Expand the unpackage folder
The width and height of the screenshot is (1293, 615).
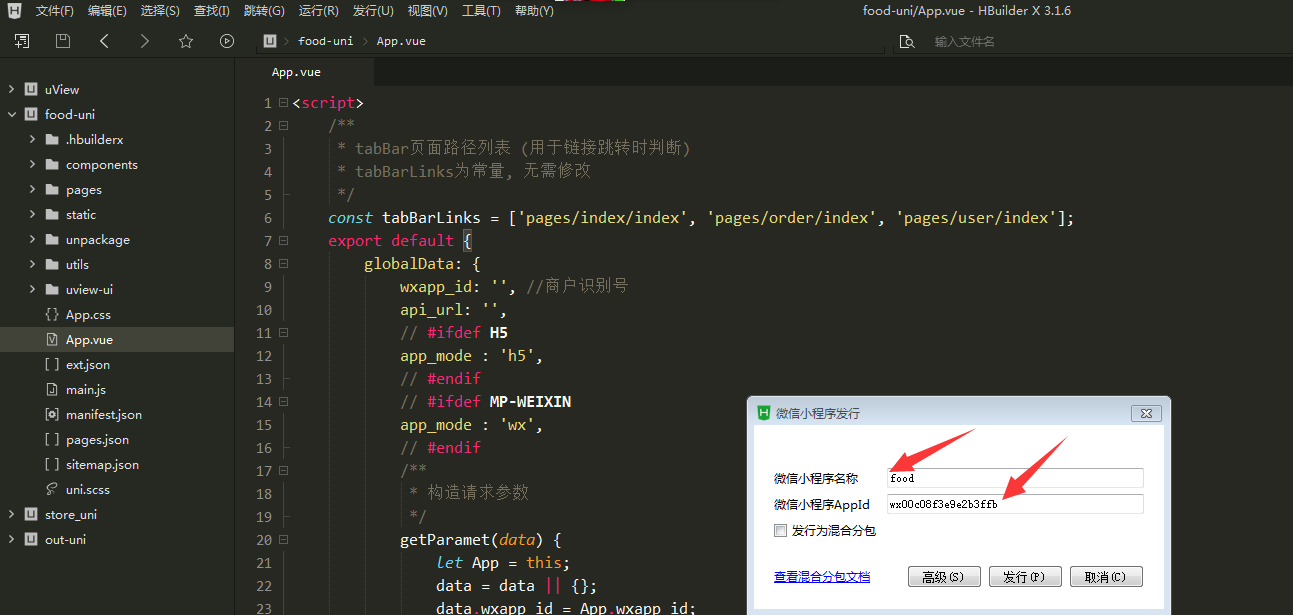pos(32,239)
